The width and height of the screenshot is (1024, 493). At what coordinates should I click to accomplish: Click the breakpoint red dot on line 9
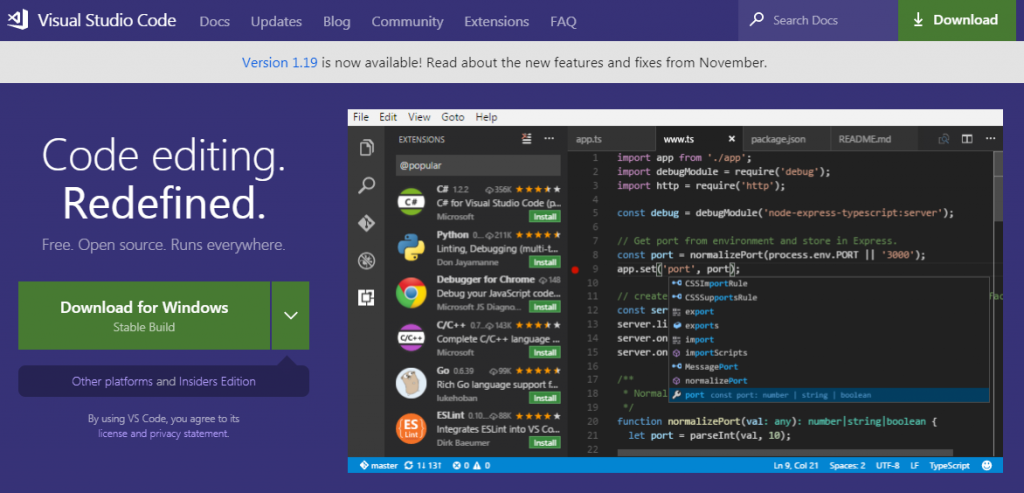(575, 269)
